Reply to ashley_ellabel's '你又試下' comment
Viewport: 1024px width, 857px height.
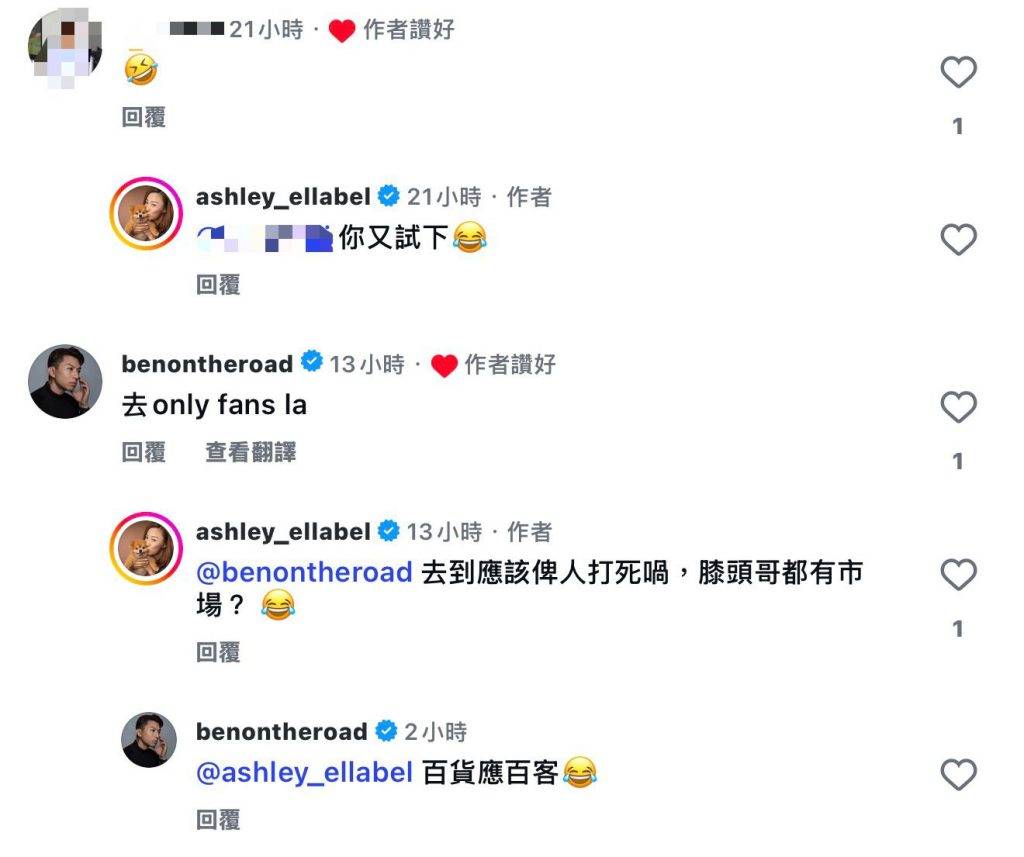218,285
